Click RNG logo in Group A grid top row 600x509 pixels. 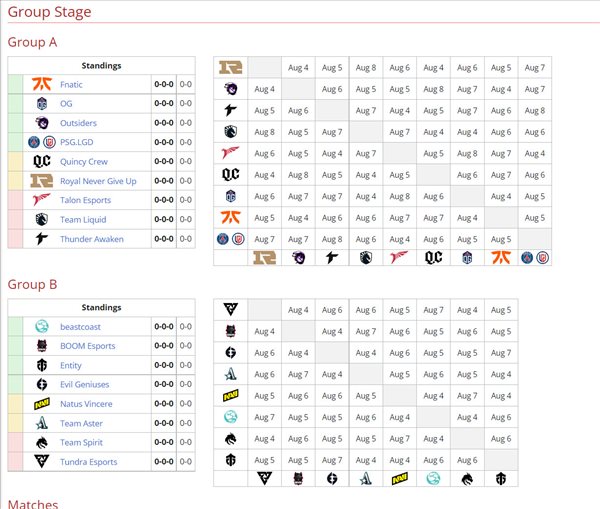pos(231,67)
